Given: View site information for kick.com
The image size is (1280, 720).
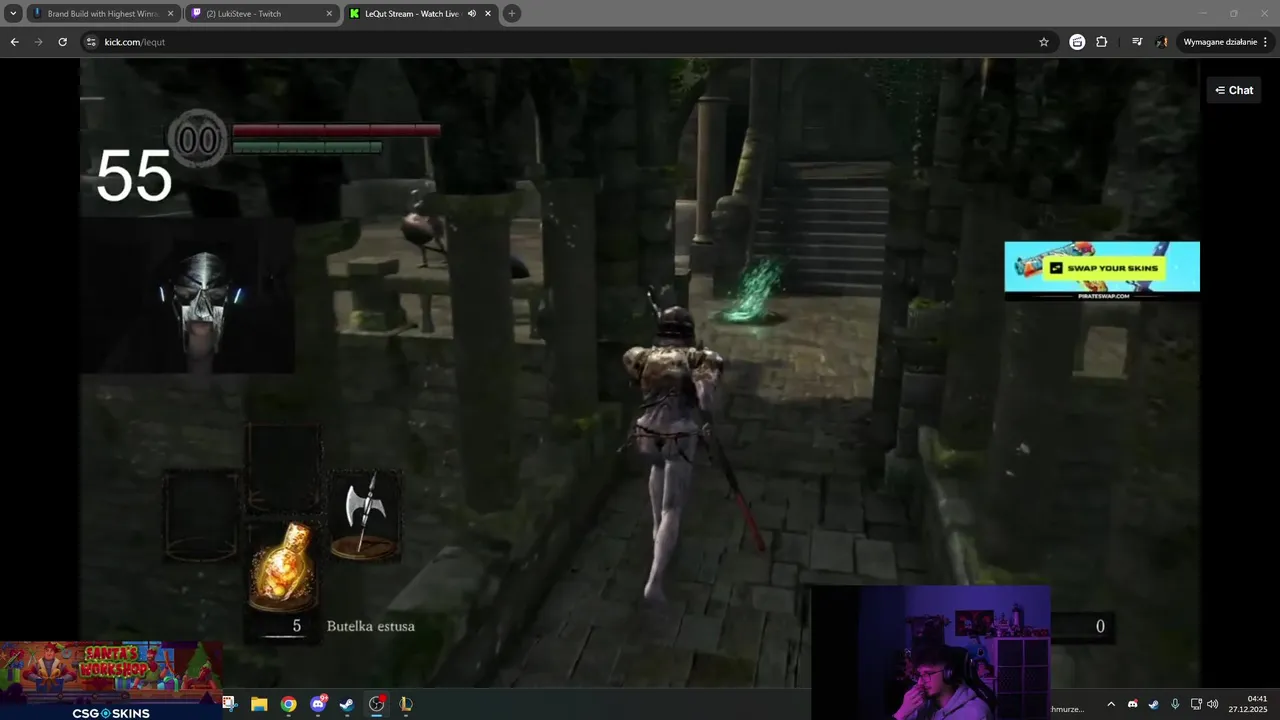Looking at the screenshot, I should coord(91,42).
